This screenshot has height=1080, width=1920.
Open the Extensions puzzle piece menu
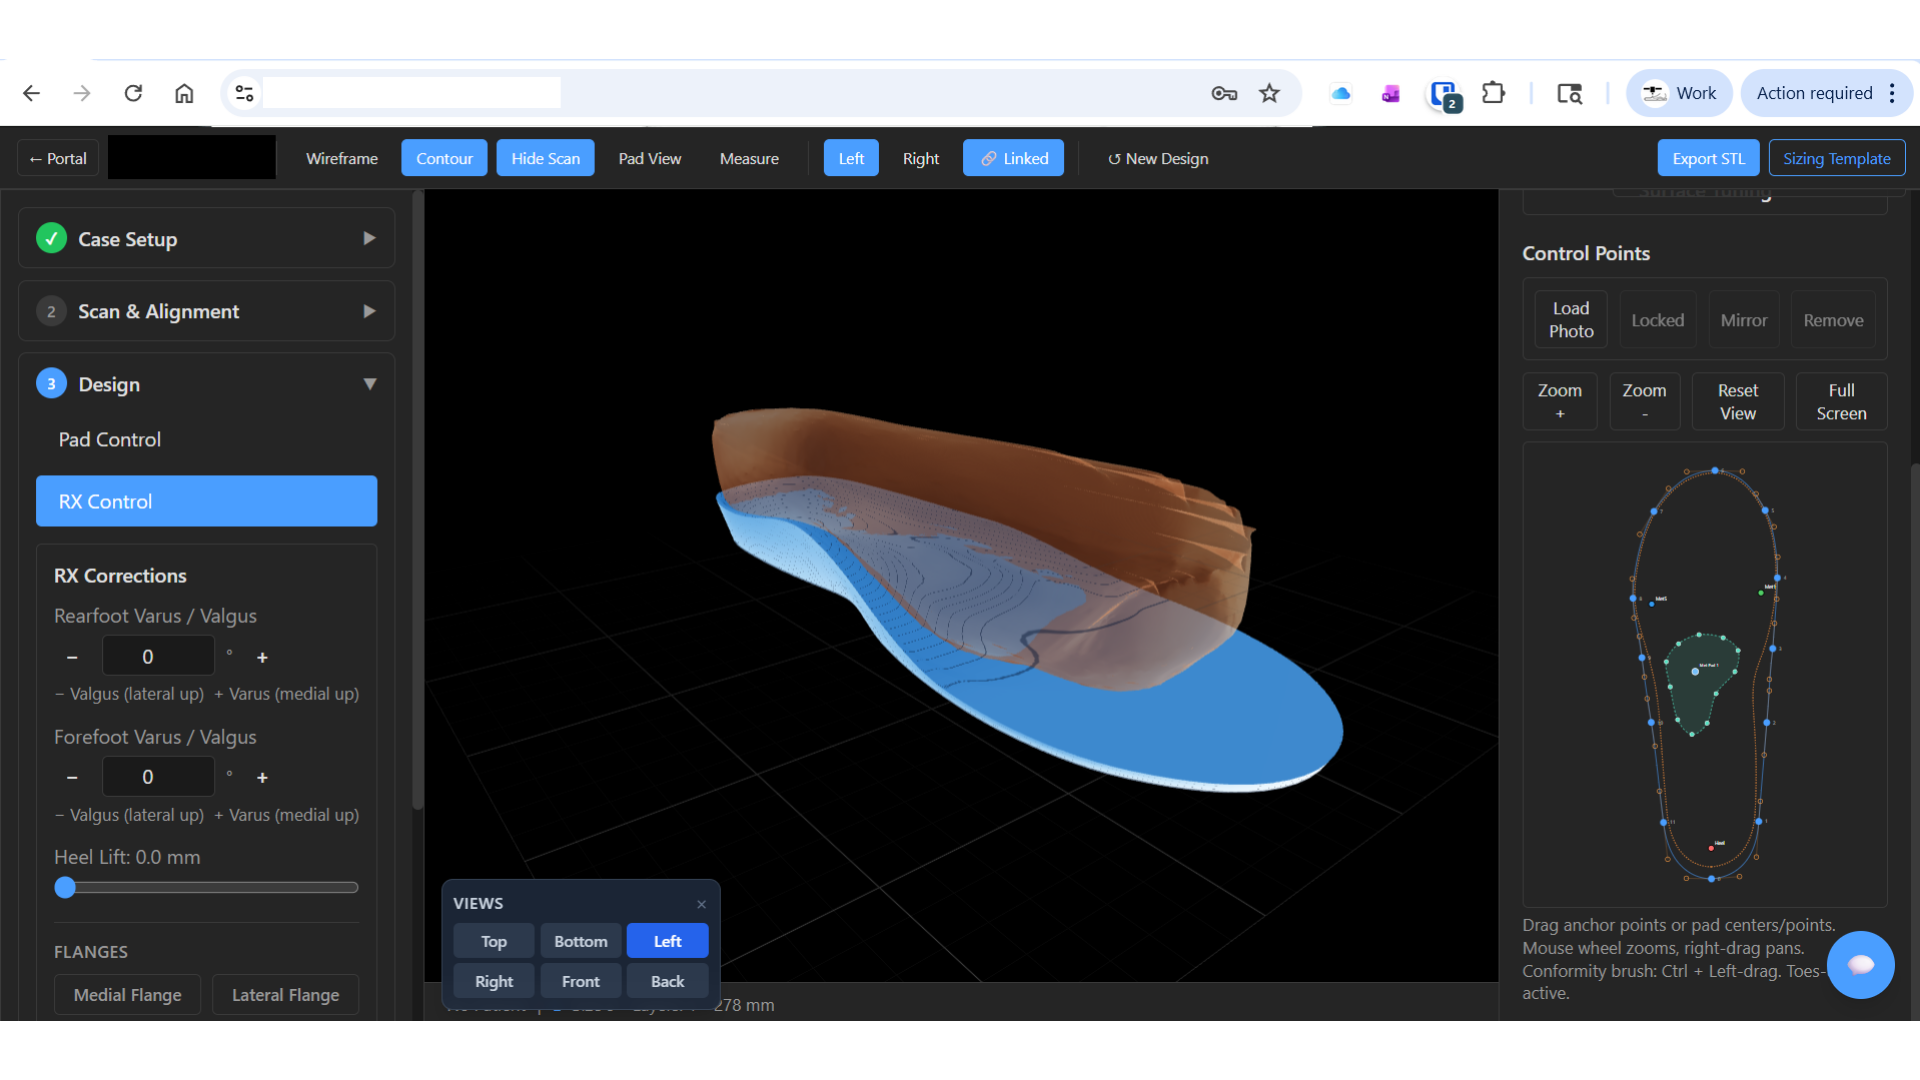(1493, 93)
